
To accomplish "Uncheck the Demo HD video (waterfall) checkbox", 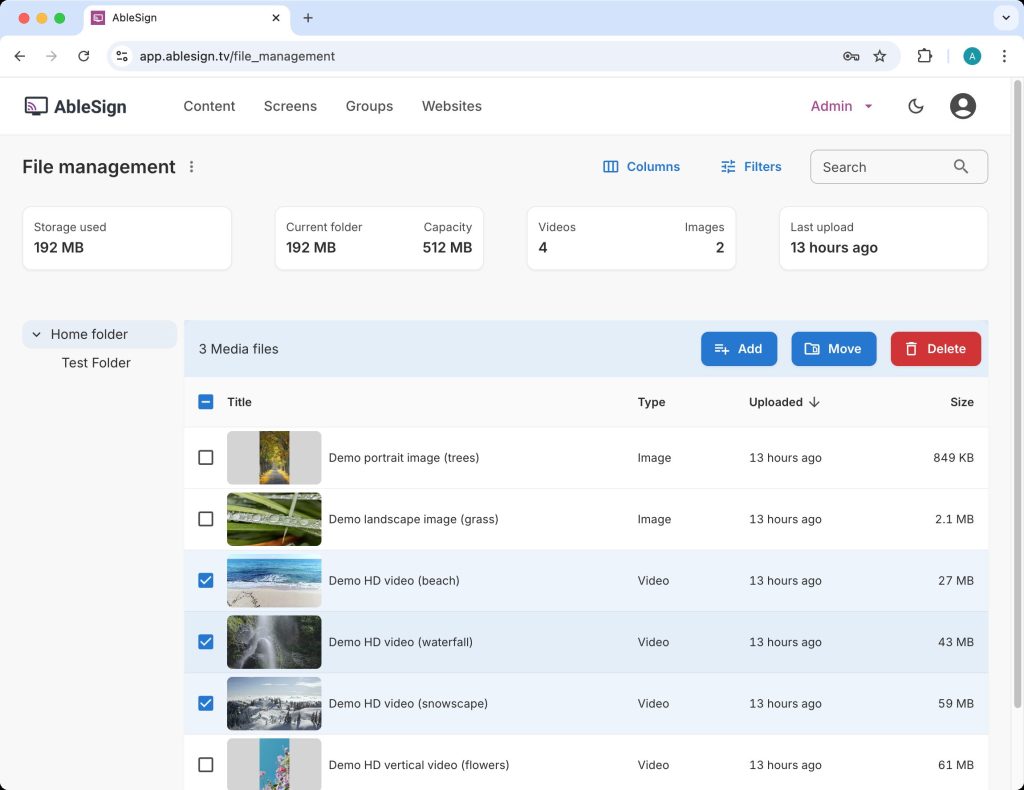I will click(x=206, y=642).
